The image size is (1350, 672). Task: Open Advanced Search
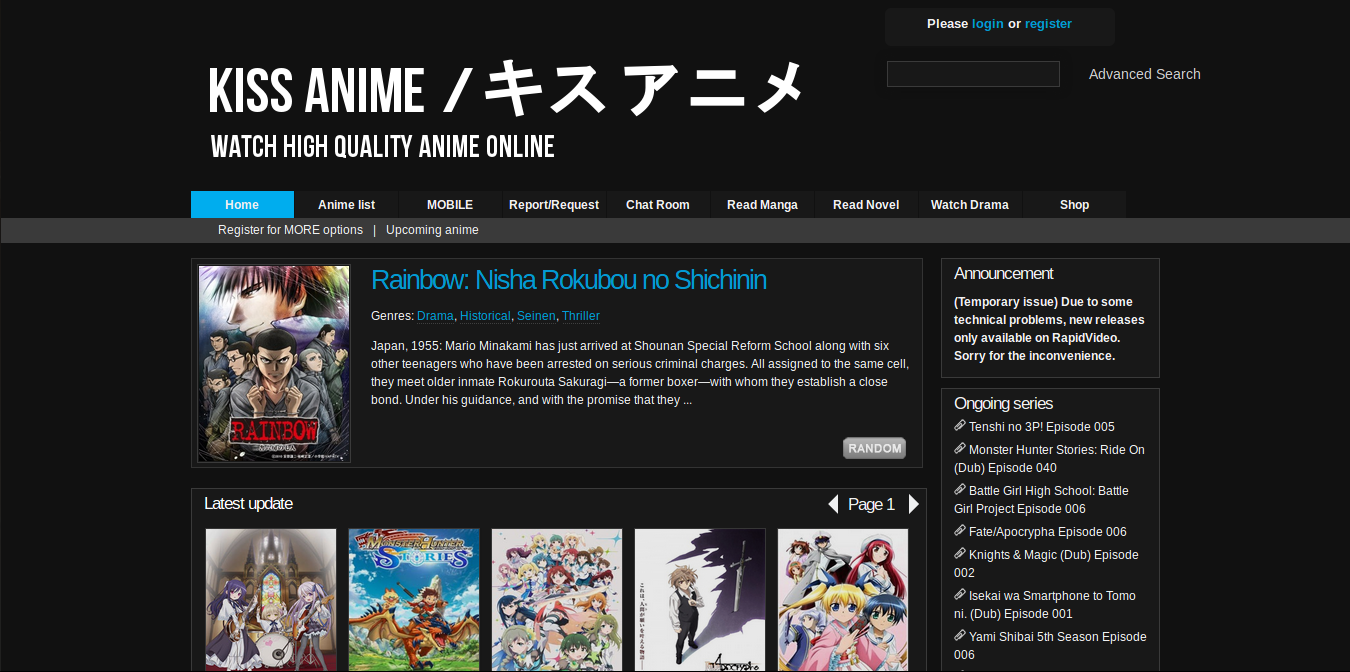pos(1144,74)
